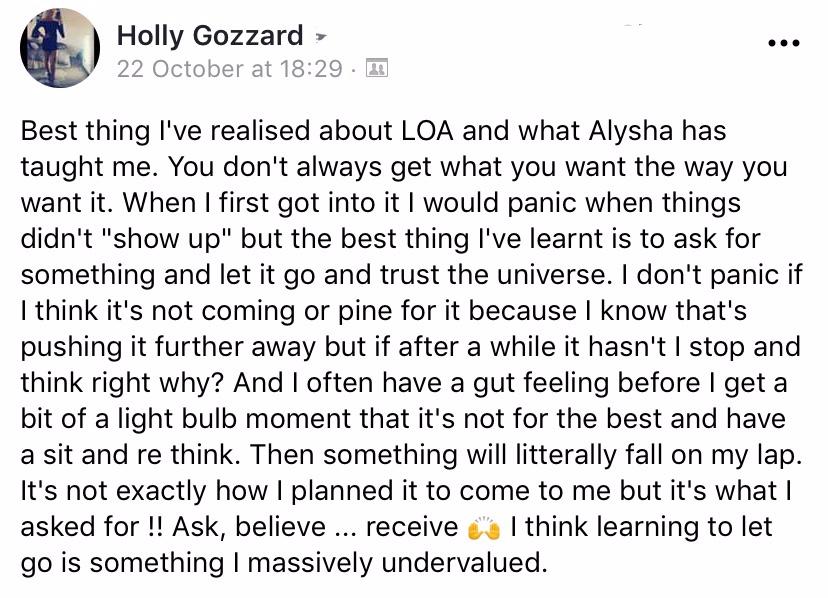Click the phrase think right why?
Image resolution: width=828 pixels, height=598 pixels.
123,384
